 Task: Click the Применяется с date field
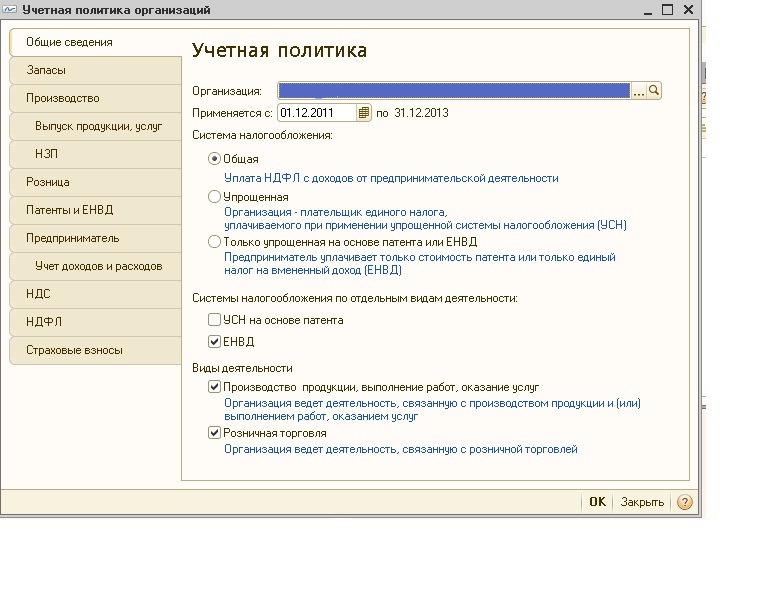tap(317, 113)
